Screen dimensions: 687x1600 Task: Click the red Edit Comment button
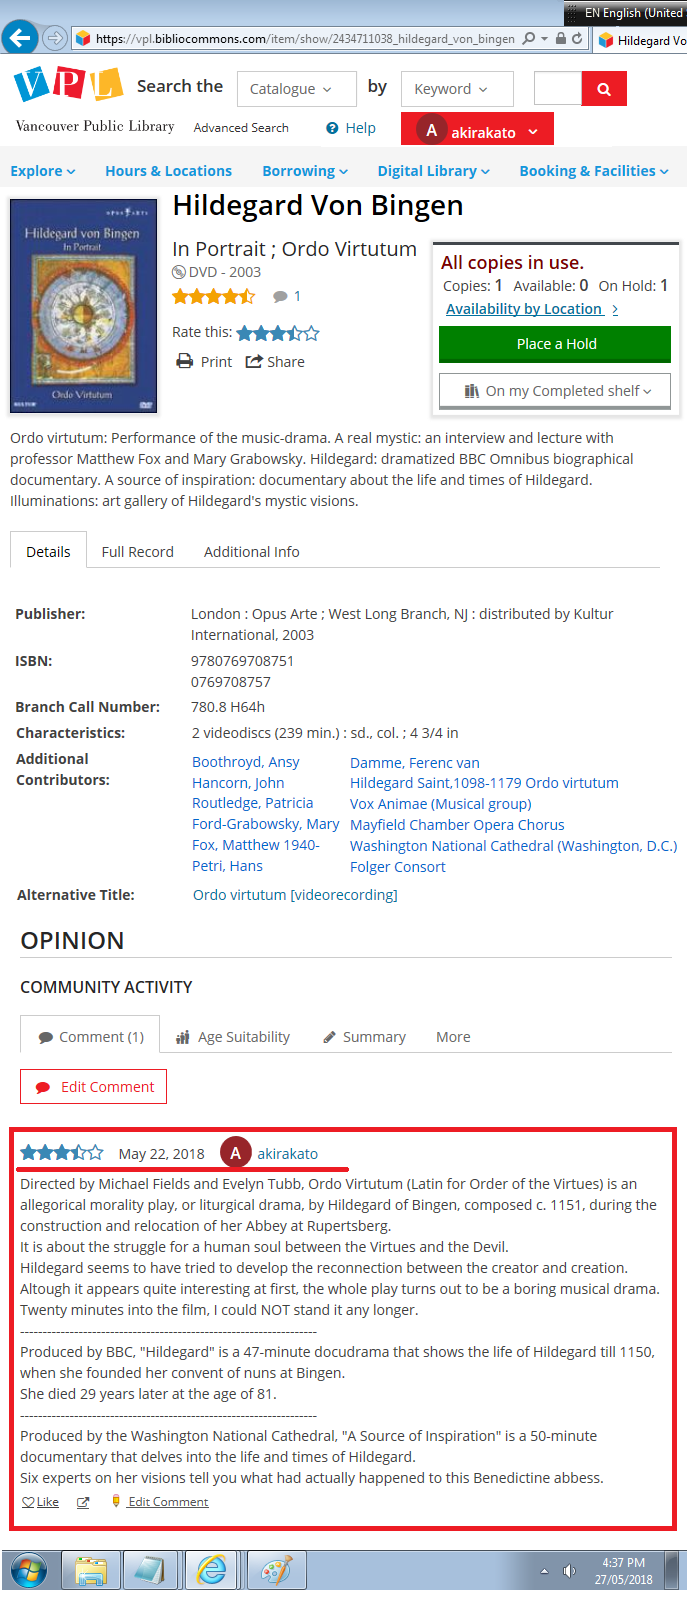pyautogui.click(x=94, y=1087)
